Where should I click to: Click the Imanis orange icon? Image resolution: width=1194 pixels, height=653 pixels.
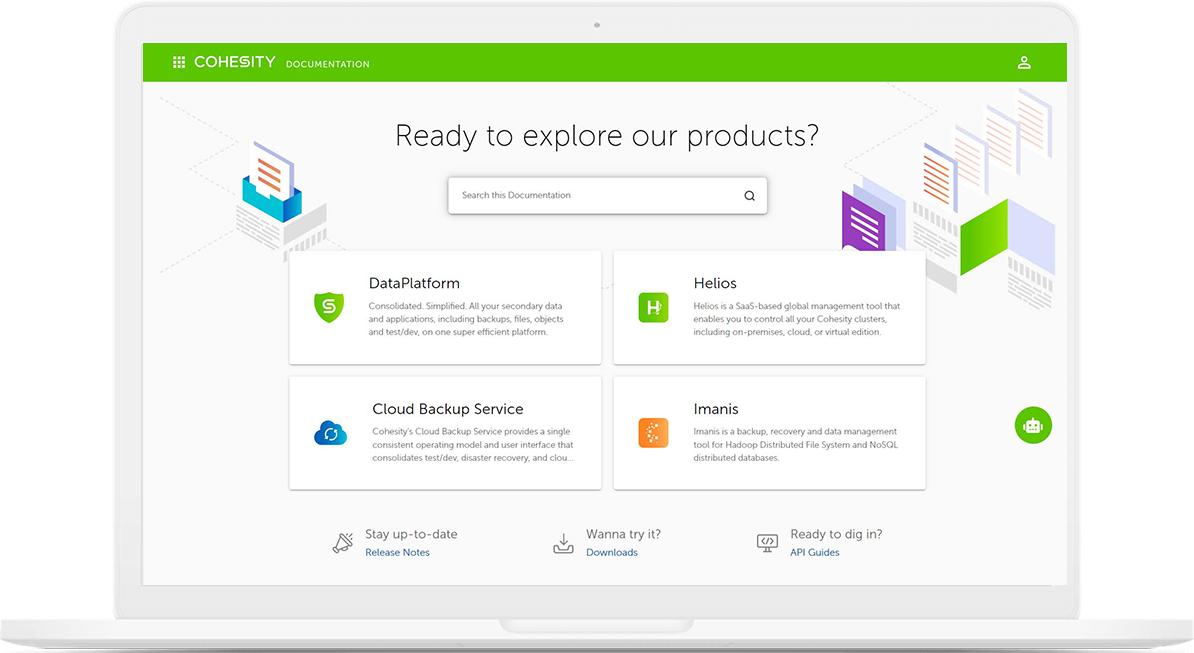pyautogui.click(x=653, y=433)
